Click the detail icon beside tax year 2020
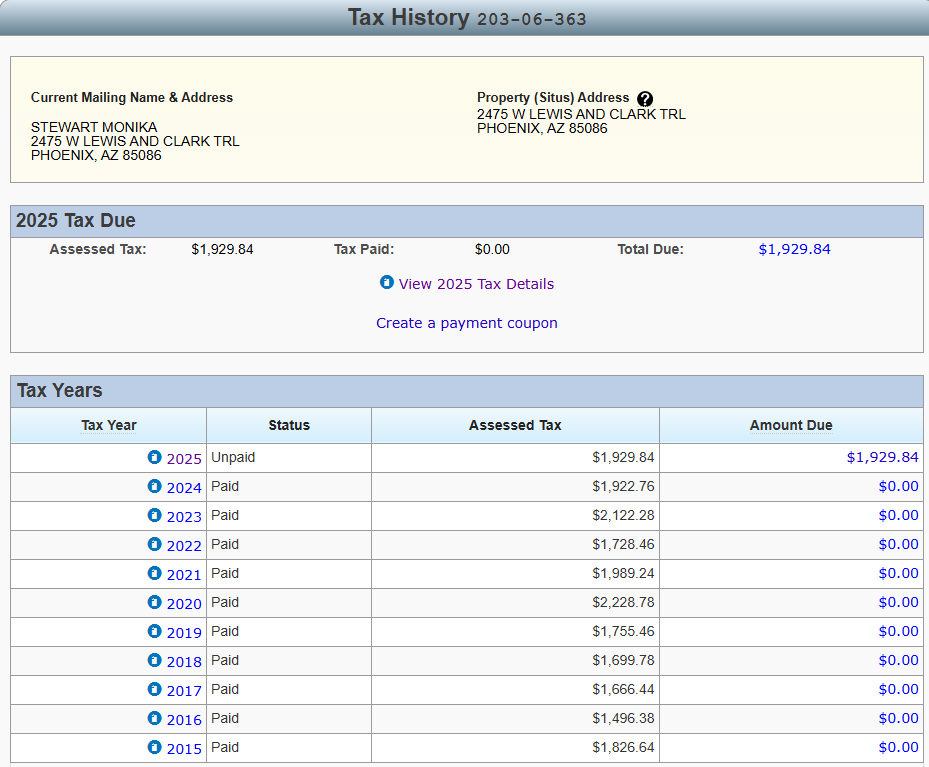 pos(154,603)
